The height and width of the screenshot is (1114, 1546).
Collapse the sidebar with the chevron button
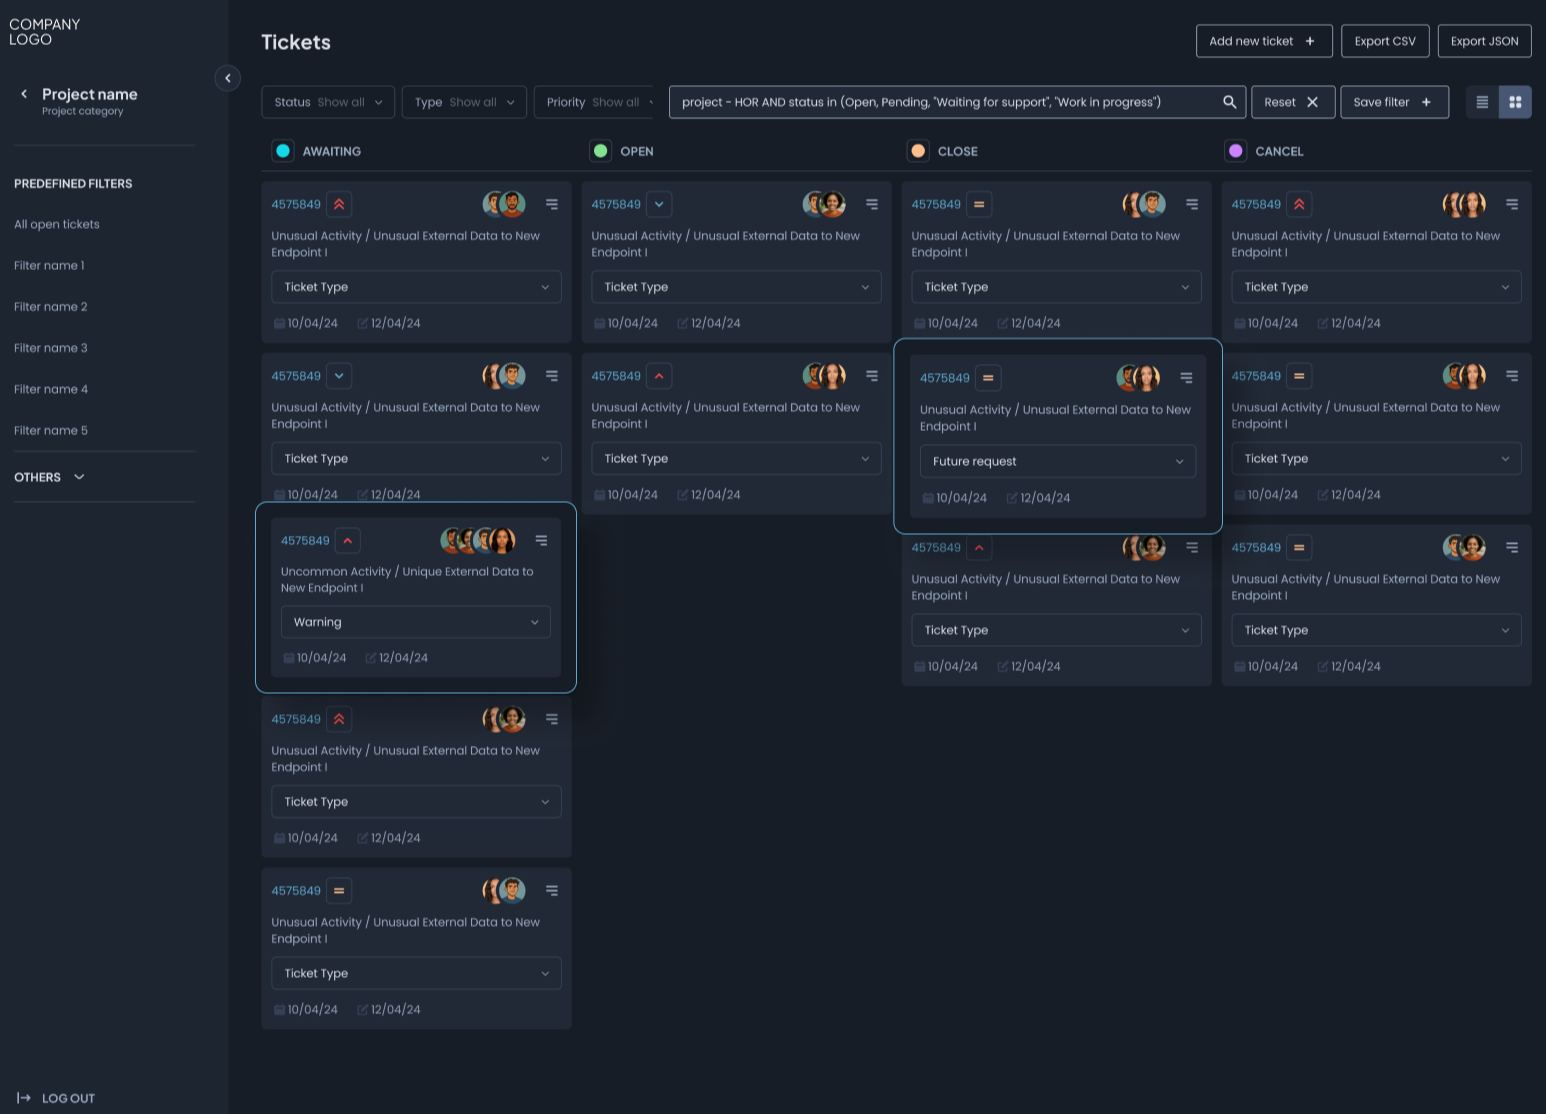227,78
